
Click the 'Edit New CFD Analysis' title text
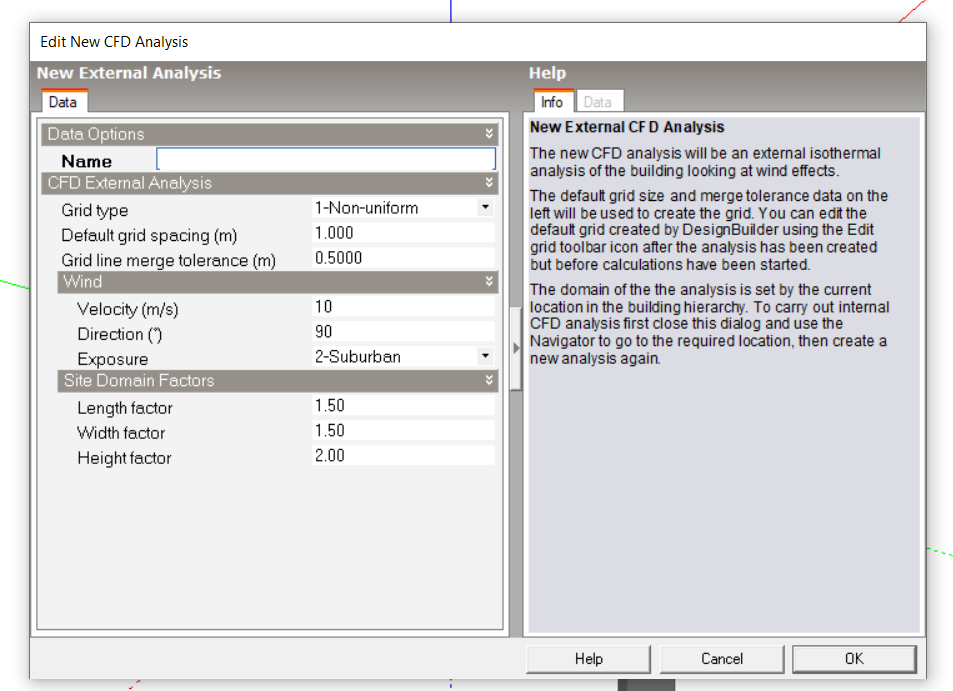coord(114,42)
